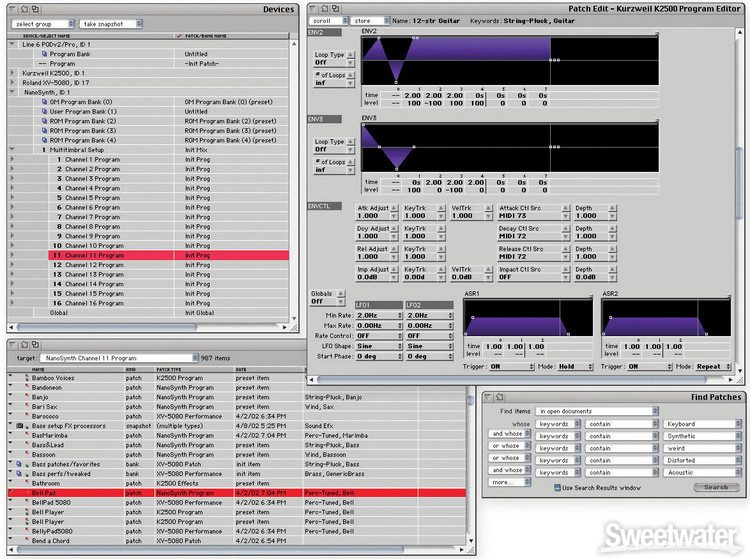Toggle the Use Search Results window checkbox
750x559 pixels.
pyautogui.click(x=558, y=487)
